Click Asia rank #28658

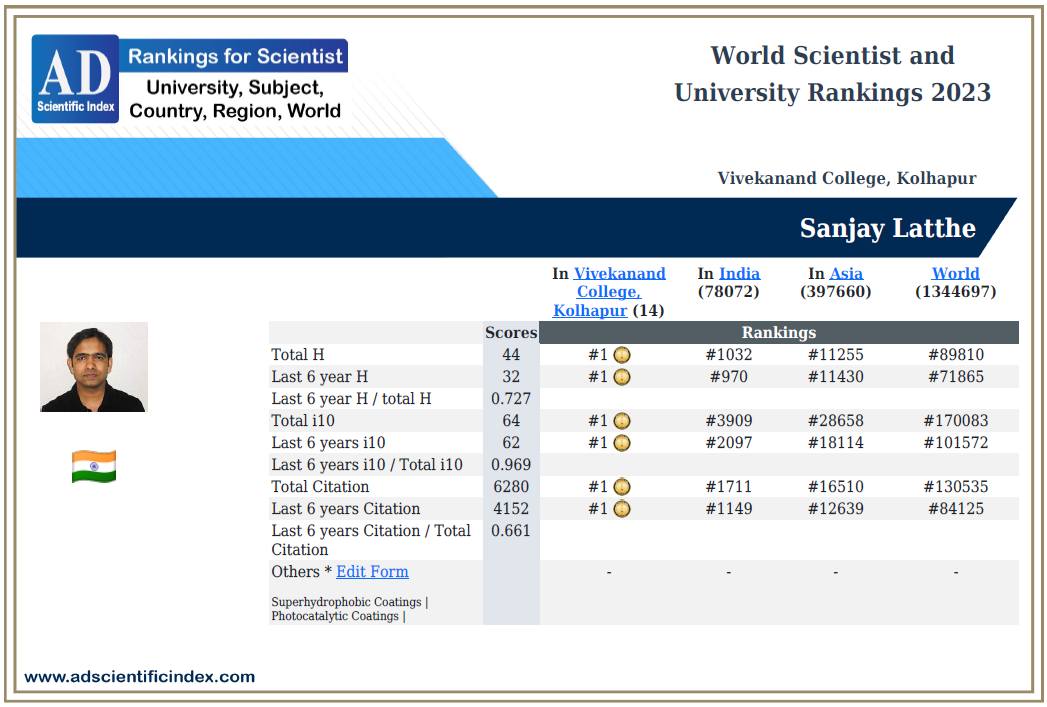pyautogui.click(x=835, y=421)
